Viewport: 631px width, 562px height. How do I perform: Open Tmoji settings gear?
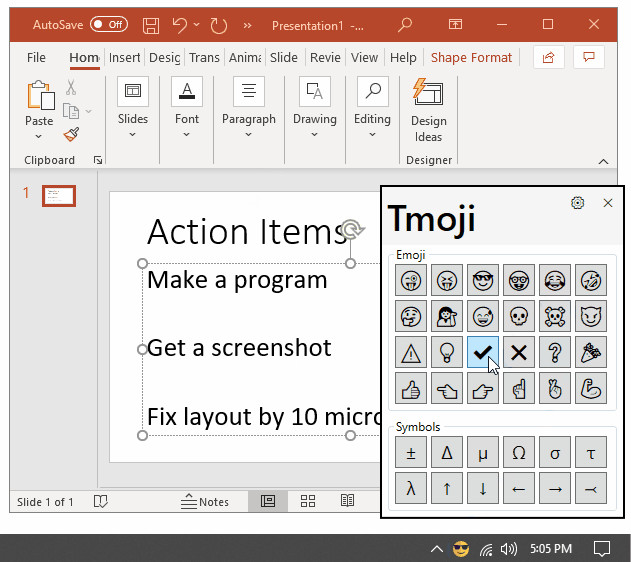(577, 203)
